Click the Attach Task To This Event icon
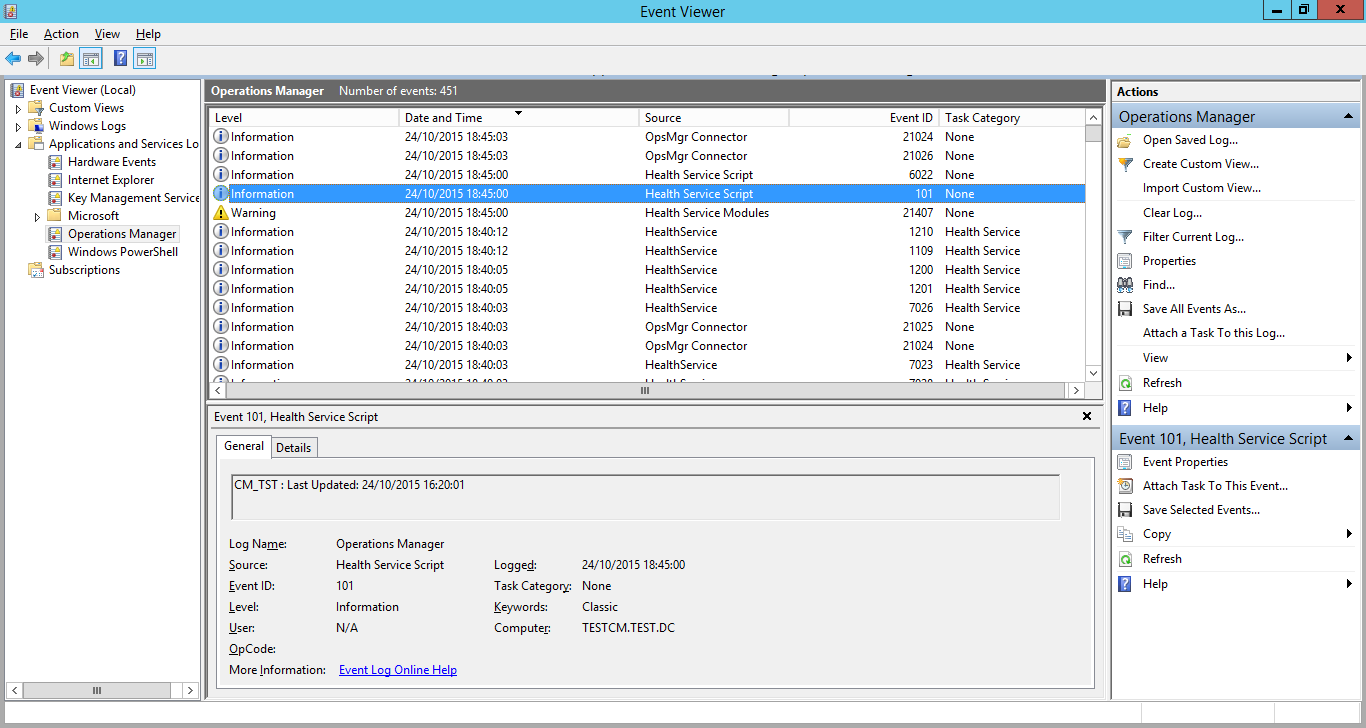Screen dimensions: 1366x728 pos(1125,486)
